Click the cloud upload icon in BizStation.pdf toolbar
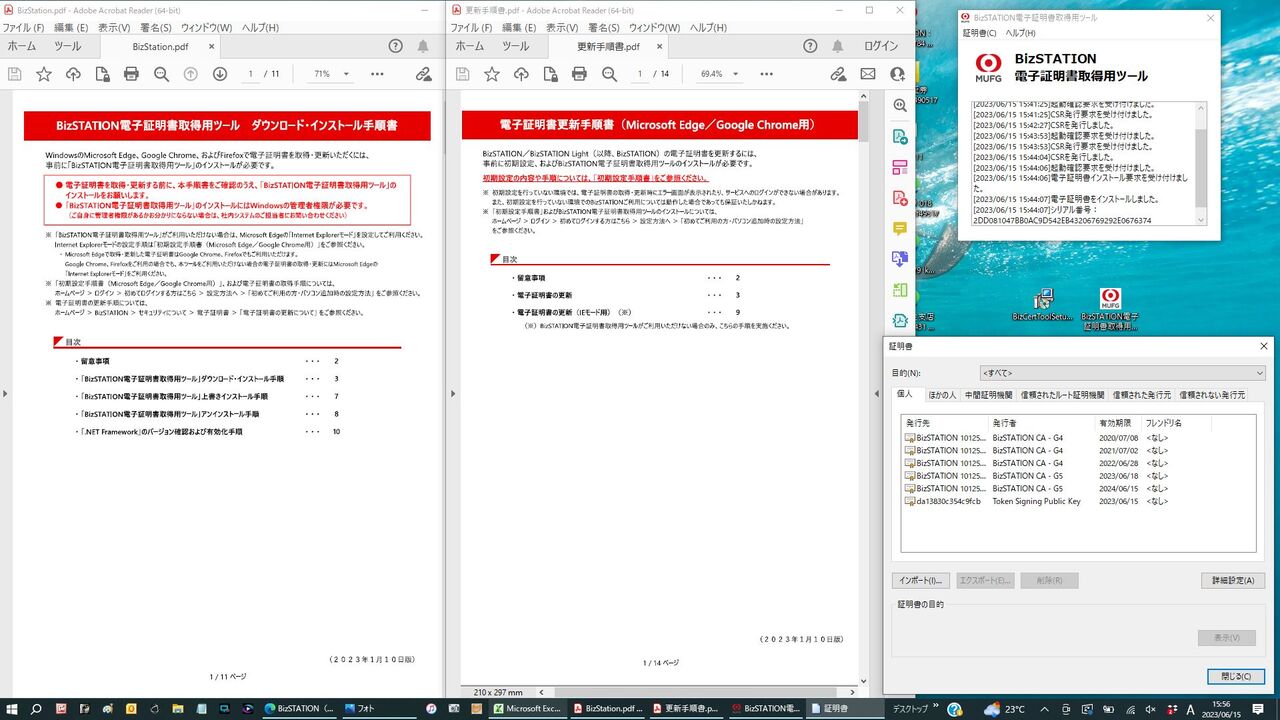The image size is (1280, 720). [x=73, y=74]
